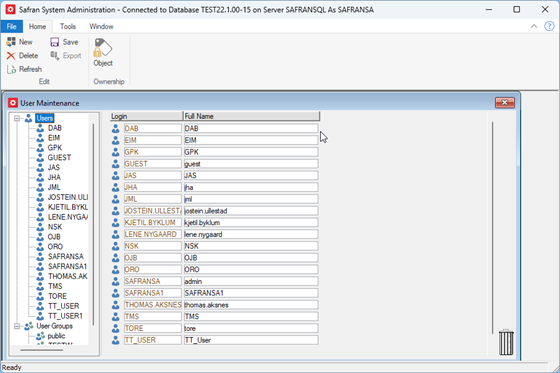Click Safran application icon in title bar
Viewport: 560px width, 373px height.
point(10,10)
